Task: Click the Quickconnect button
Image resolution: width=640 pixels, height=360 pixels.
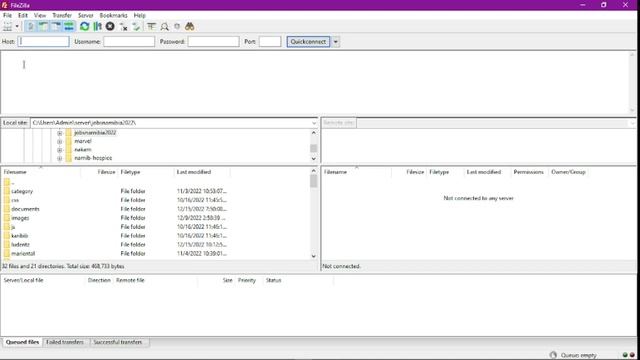Action: [308, 42]
